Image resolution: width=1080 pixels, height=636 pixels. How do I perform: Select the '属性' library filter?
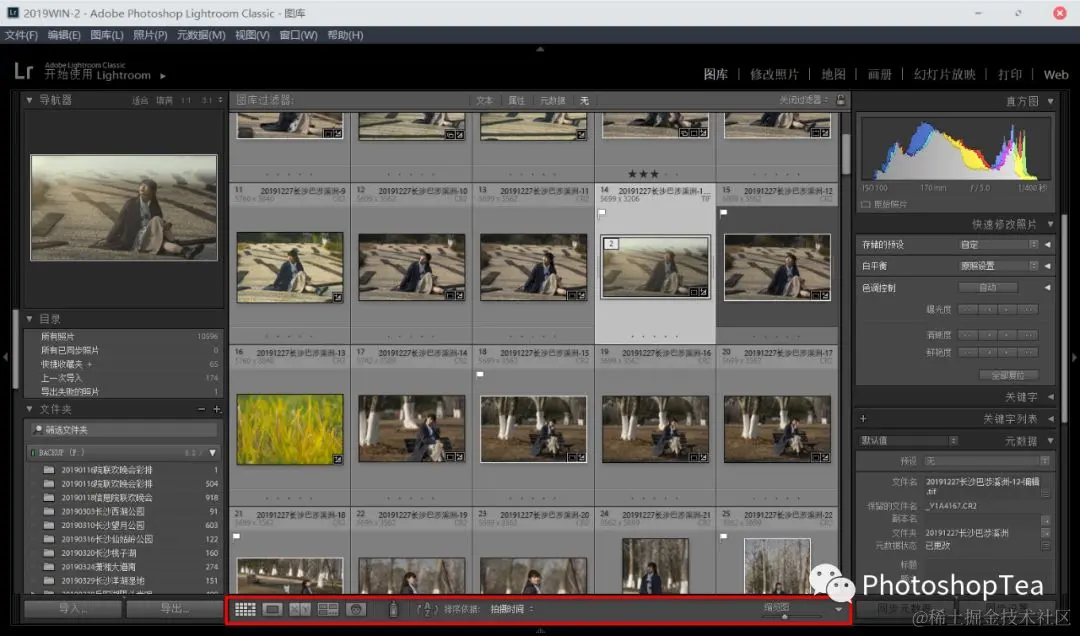tap(516, 101)
